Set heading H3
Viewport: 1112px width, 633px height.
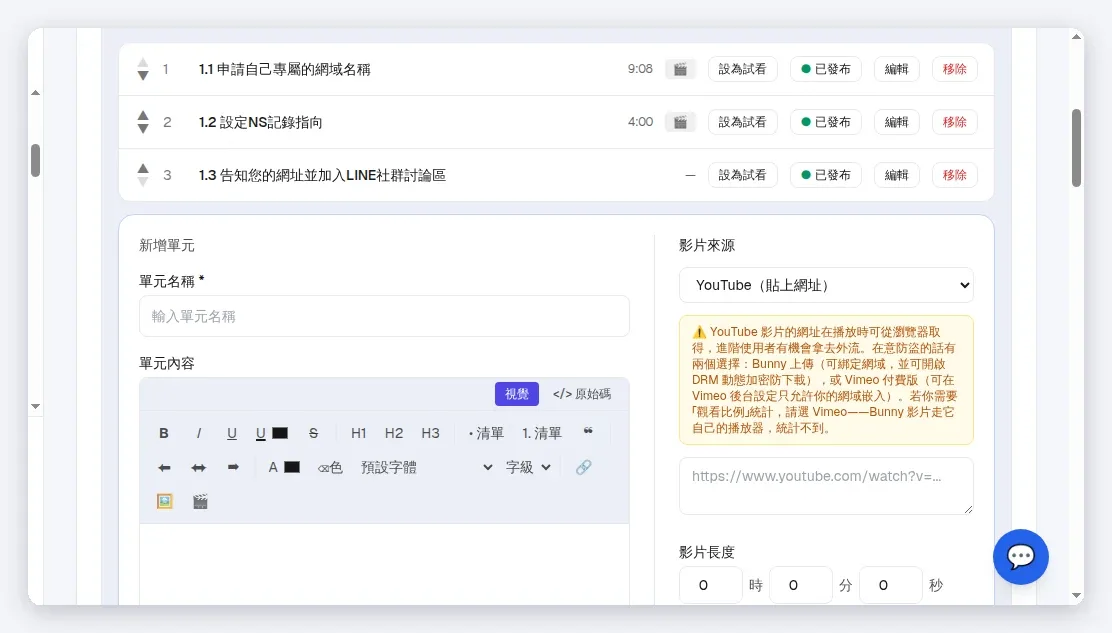pos(430,433)
